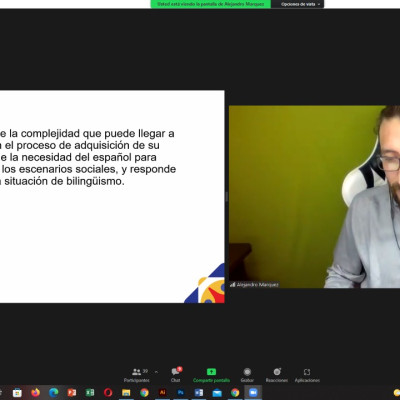Expand the arrow next to Participantes

pos(156,372)
